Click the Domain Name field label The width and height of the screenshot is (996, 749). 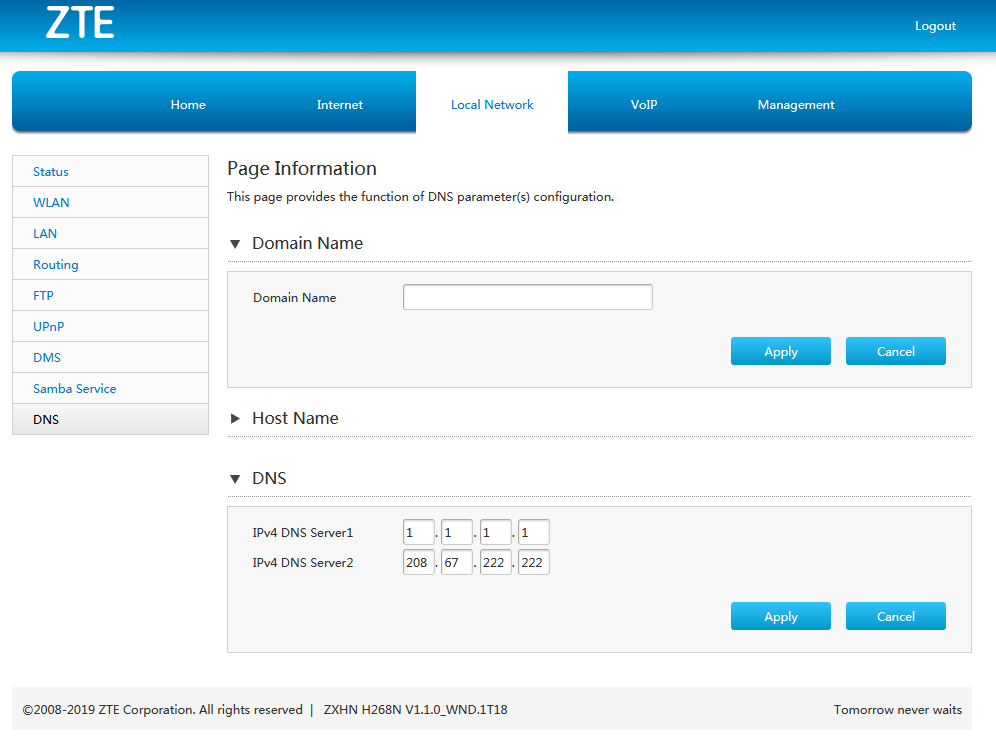[295, 297]
